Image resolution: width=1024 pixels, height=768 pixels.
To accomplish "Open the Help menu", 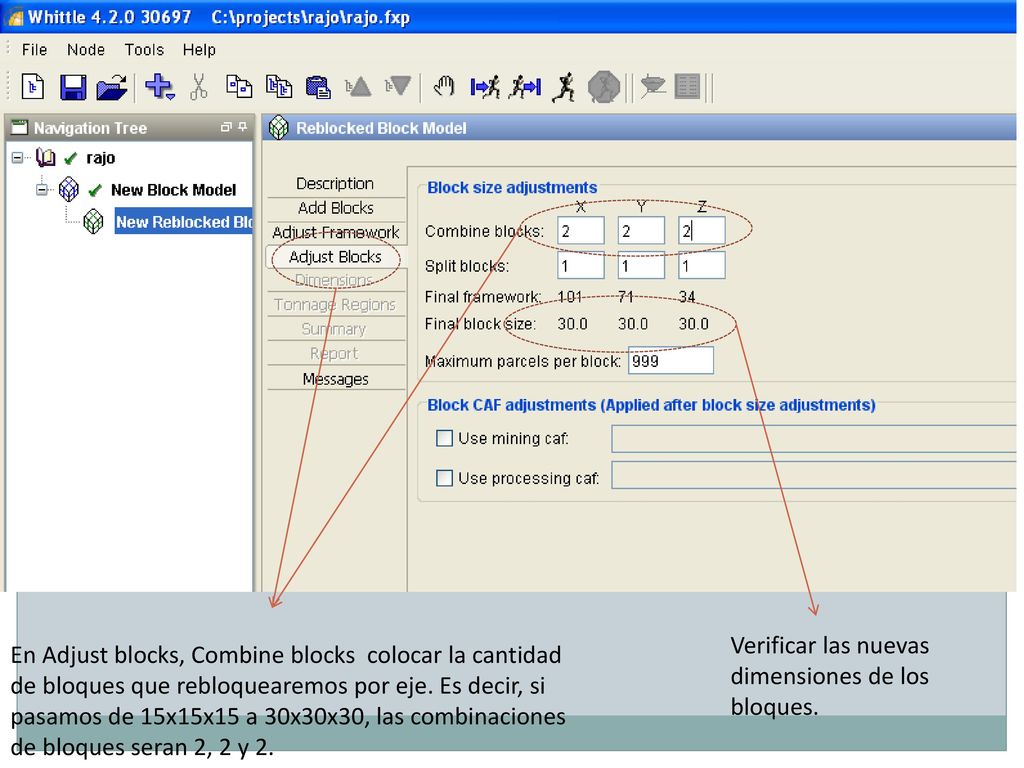I will (x=199, y=50).
